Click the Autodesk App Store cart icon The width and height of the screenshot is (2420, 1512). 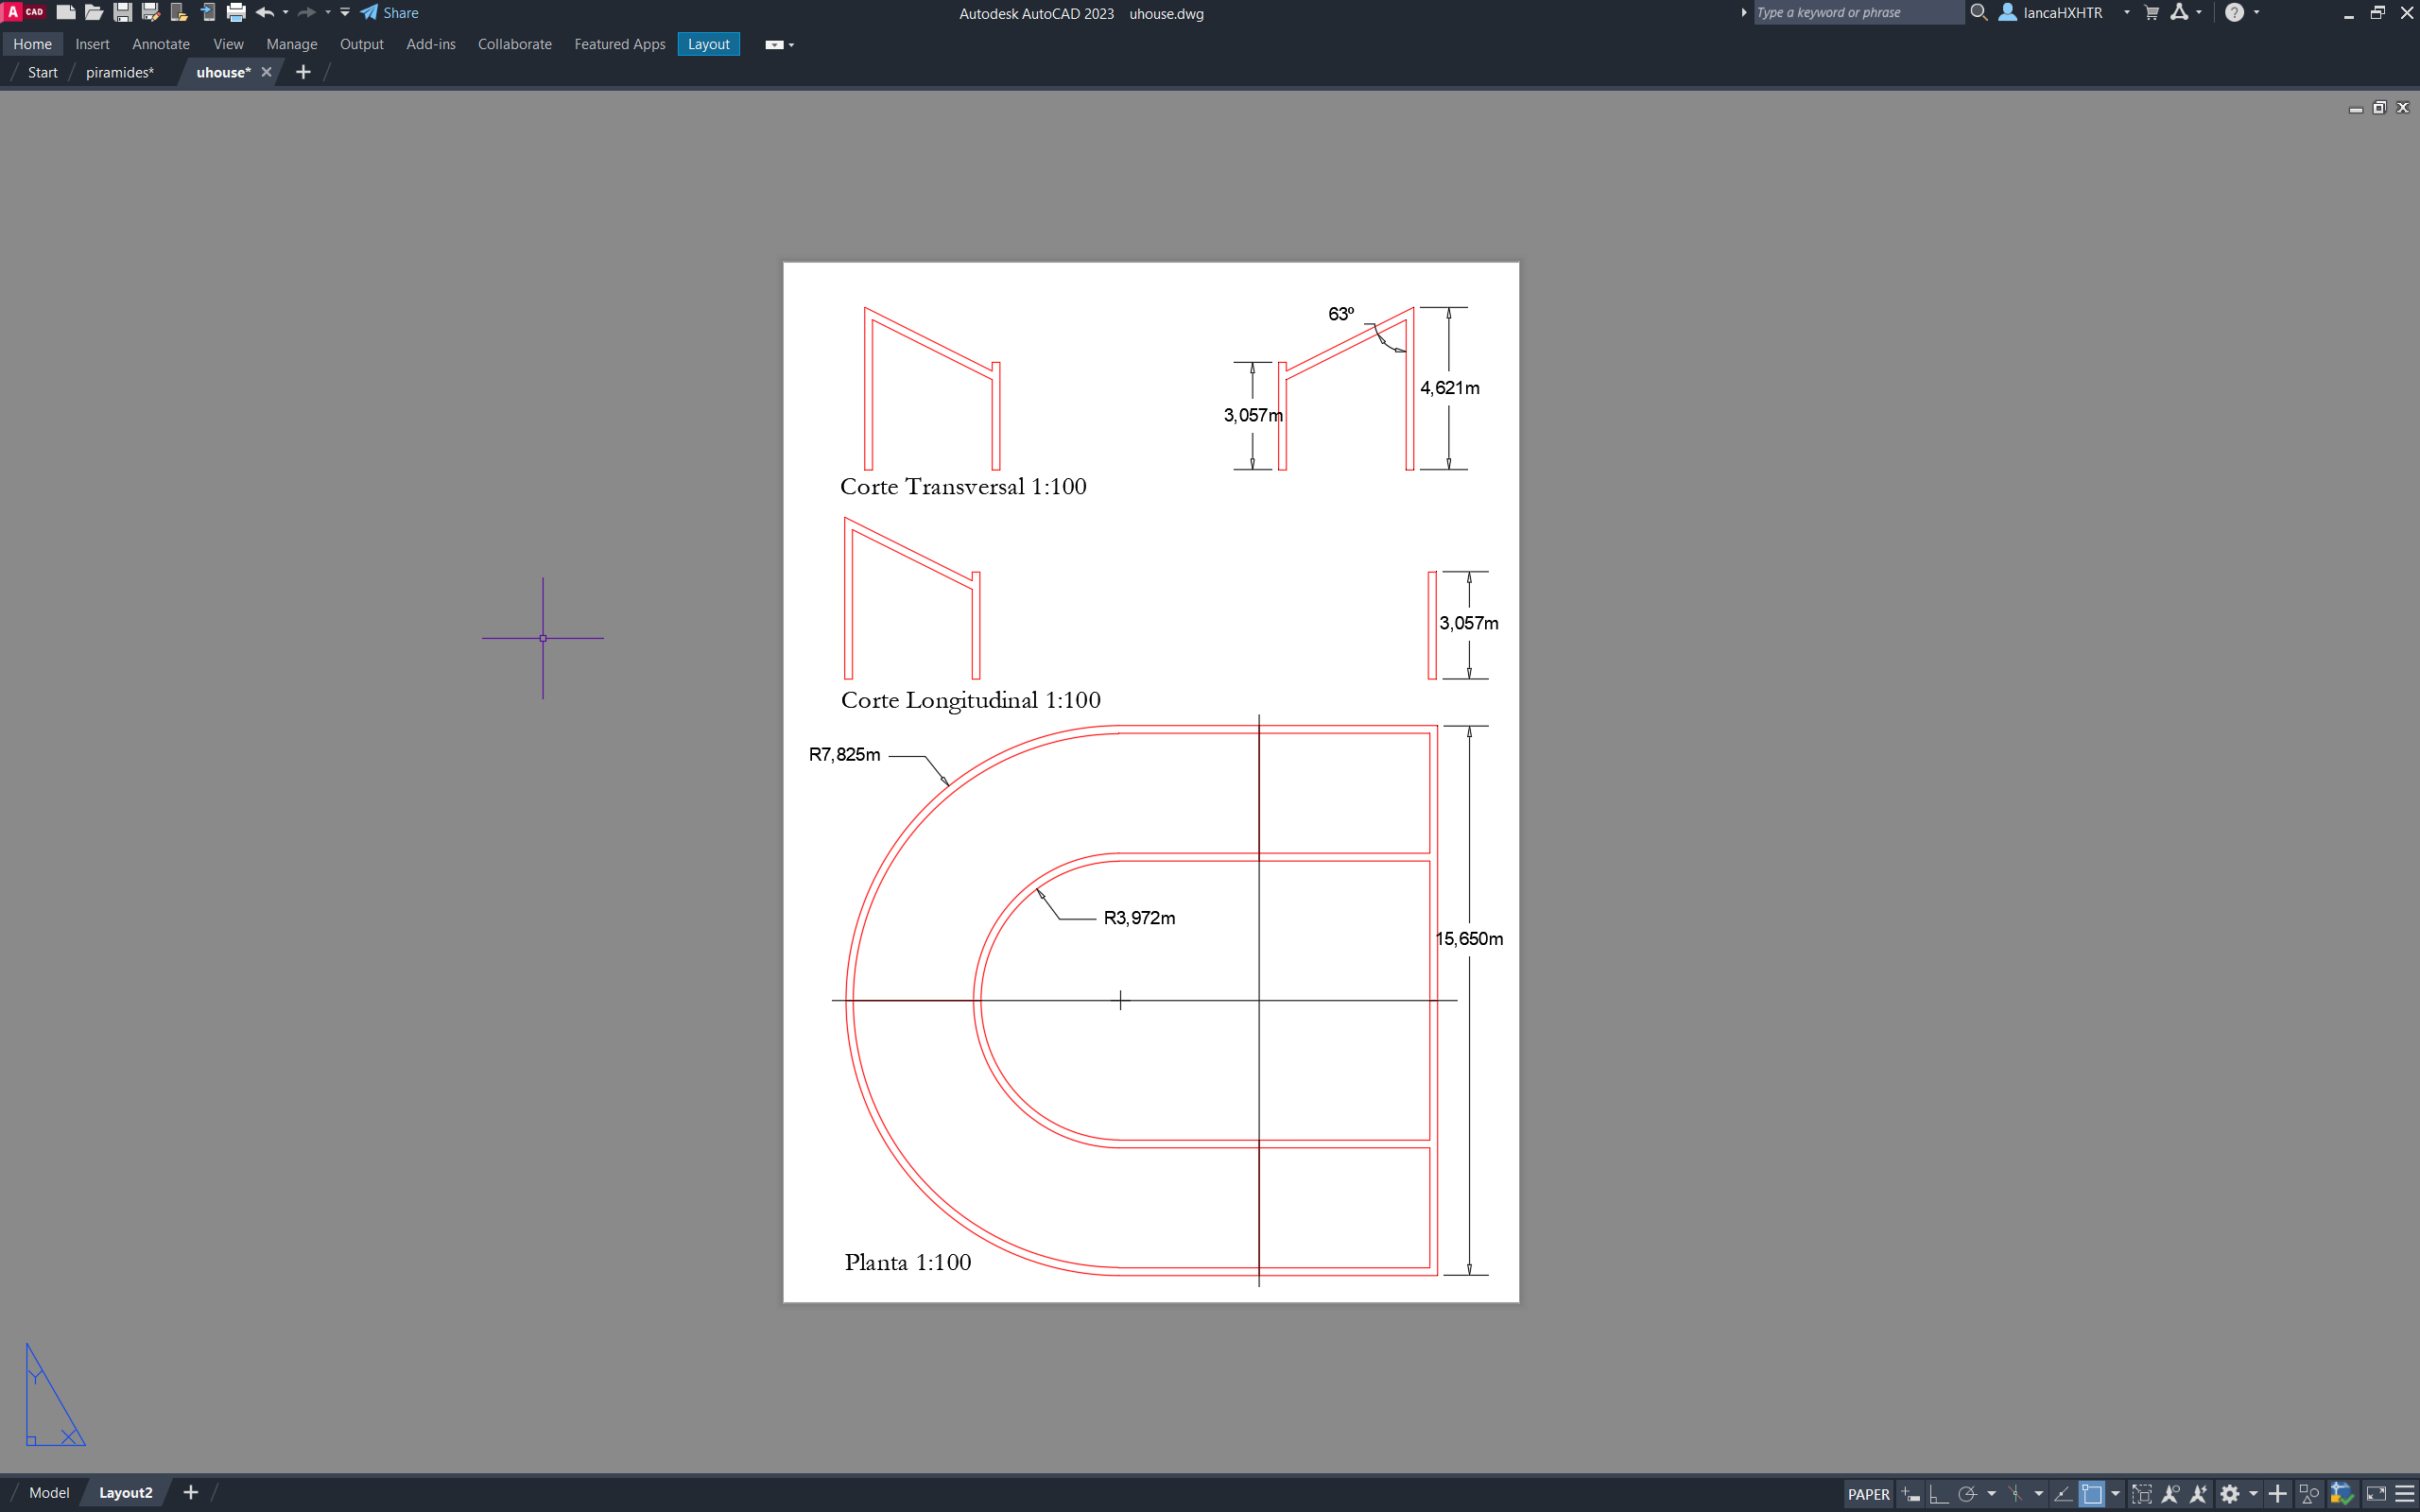2151,13
